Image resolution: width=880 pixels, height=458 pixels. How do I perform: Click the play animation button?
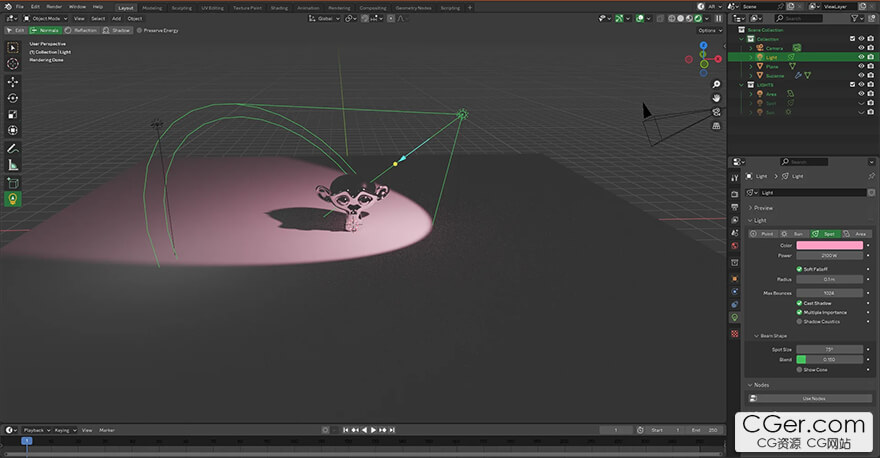click(374, 430)
